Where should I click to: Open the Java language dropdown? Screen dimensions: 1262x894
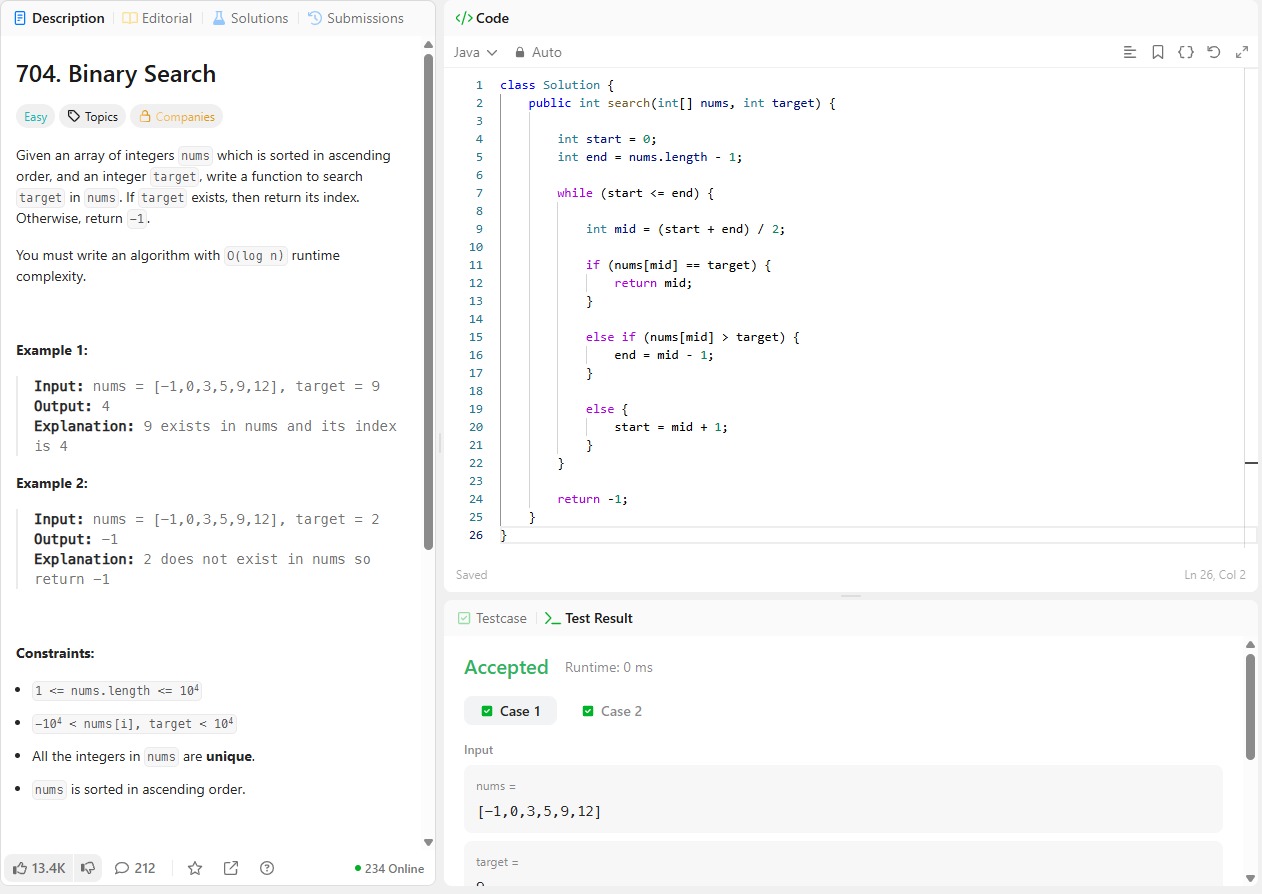point(475,52)
